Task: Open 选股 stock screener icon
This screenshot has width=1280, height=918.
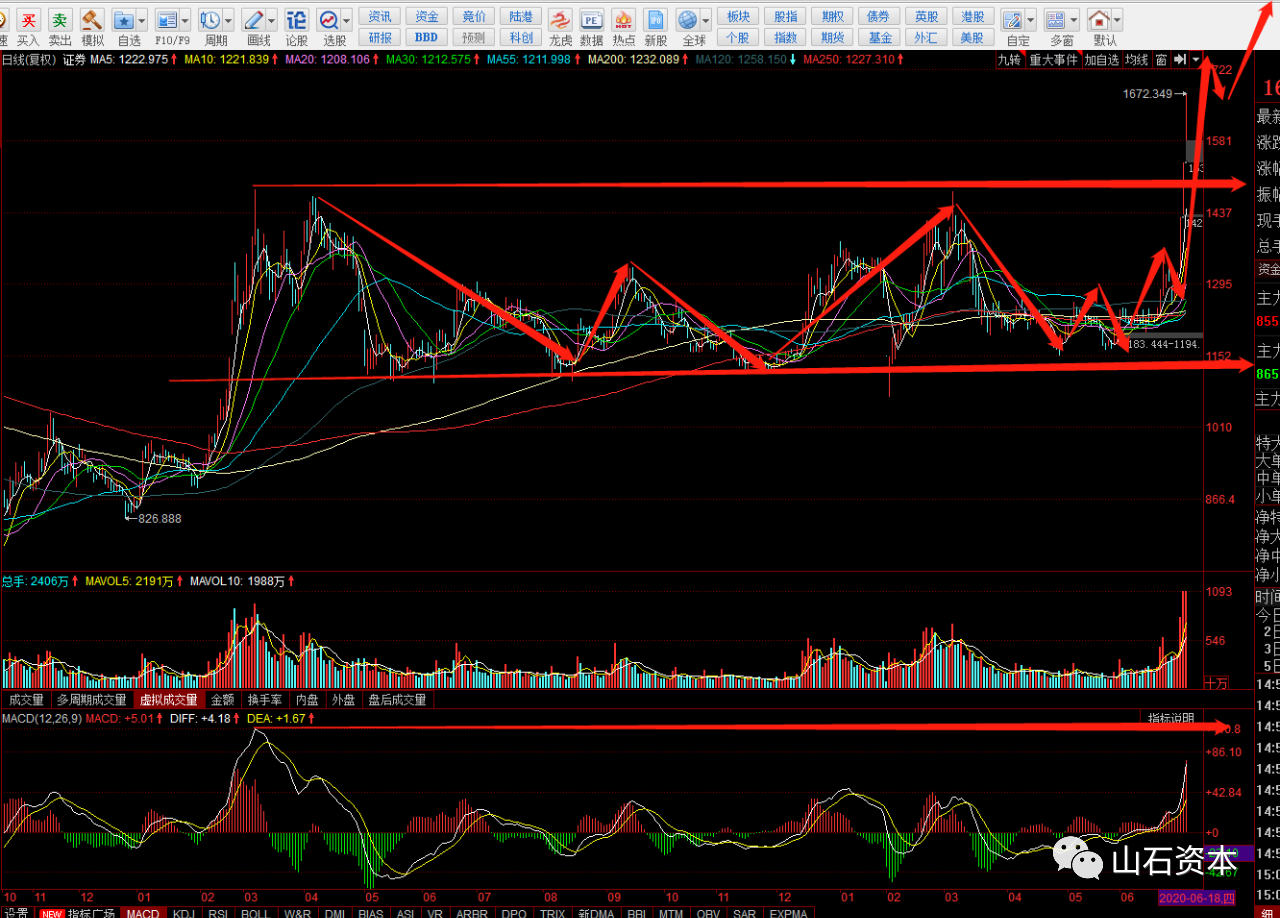Action: tap(329, 19)
